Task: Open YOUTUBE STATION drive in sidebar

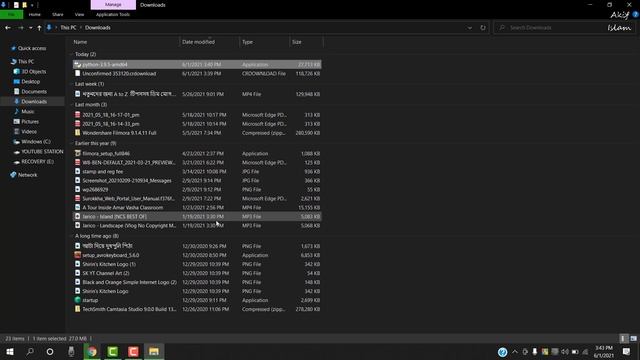Action: click(x=42, y=151)
